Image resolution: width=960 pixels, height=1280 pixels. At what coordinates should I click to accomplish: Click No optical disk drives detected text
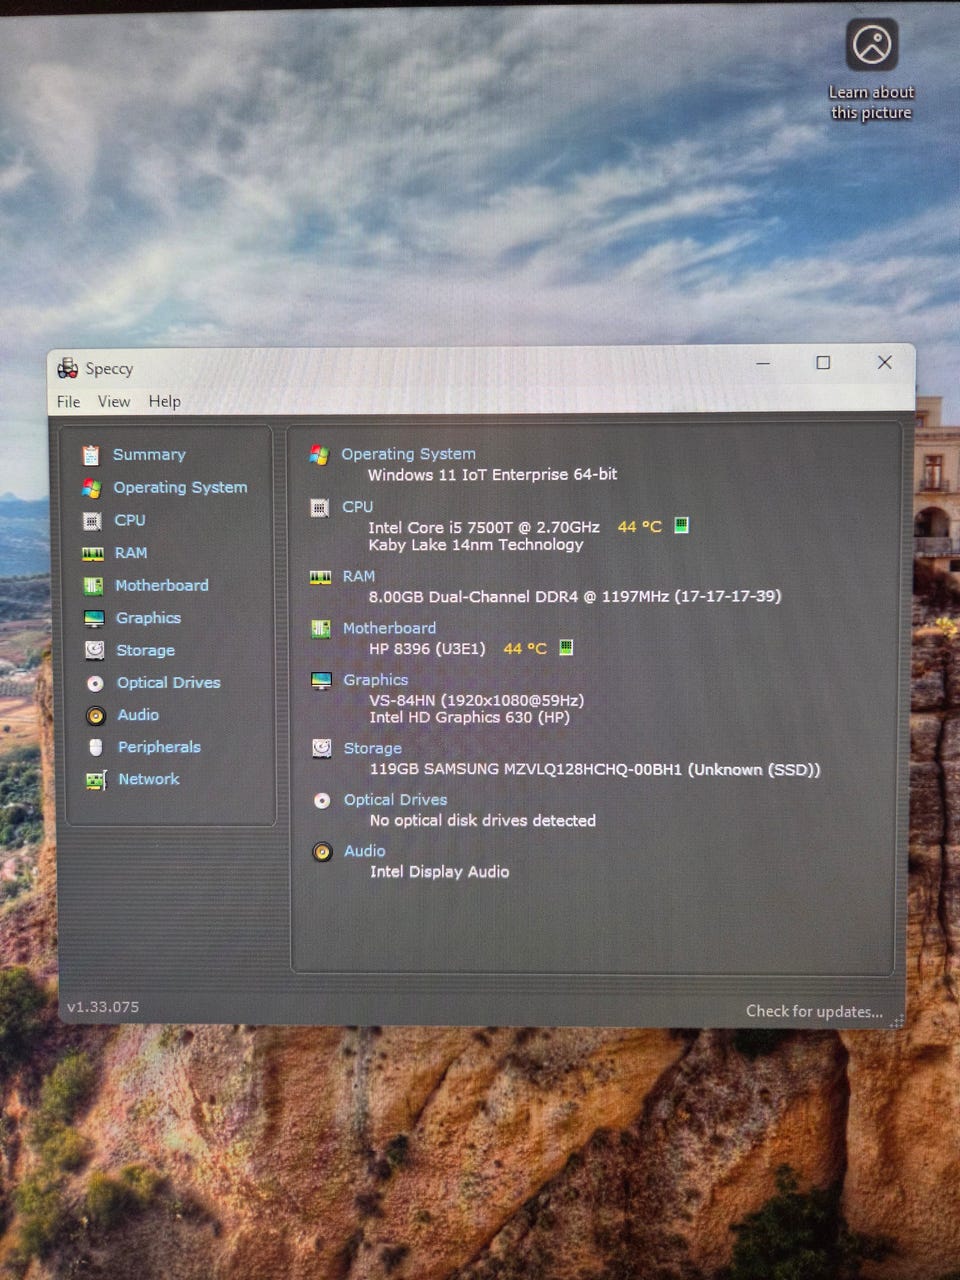(483, 821)
